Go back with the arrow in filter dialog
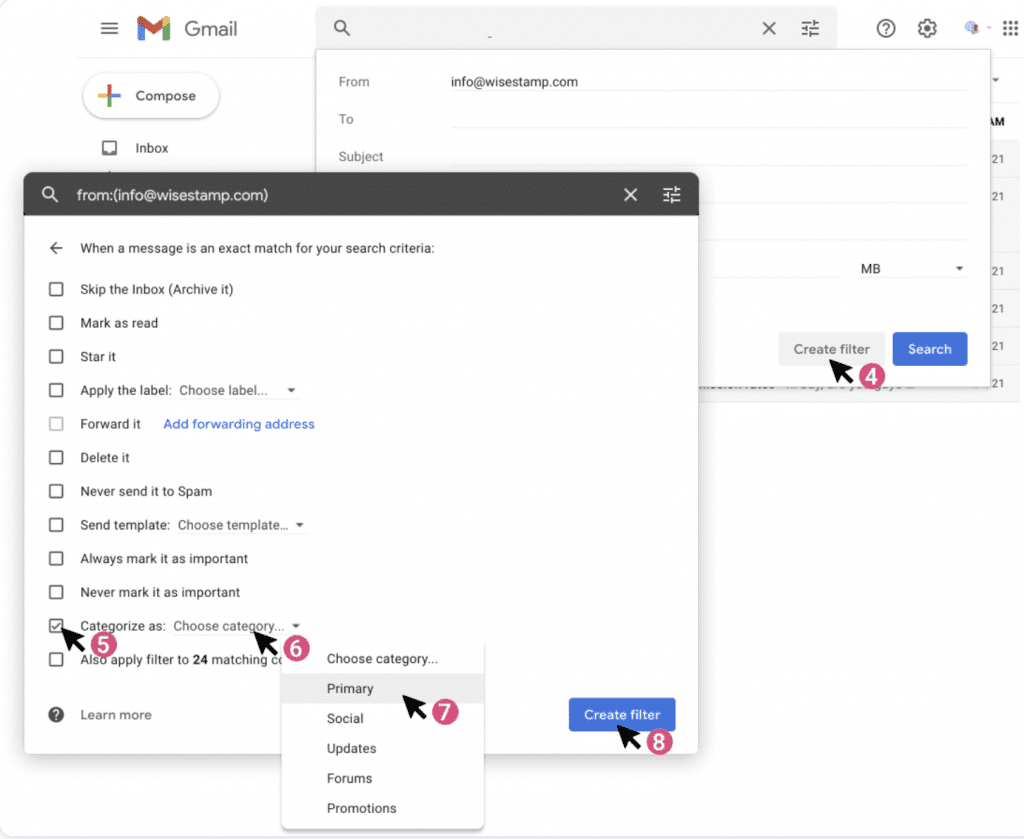Viewport: 1024px width, 839px height. (x=56, y=248)
